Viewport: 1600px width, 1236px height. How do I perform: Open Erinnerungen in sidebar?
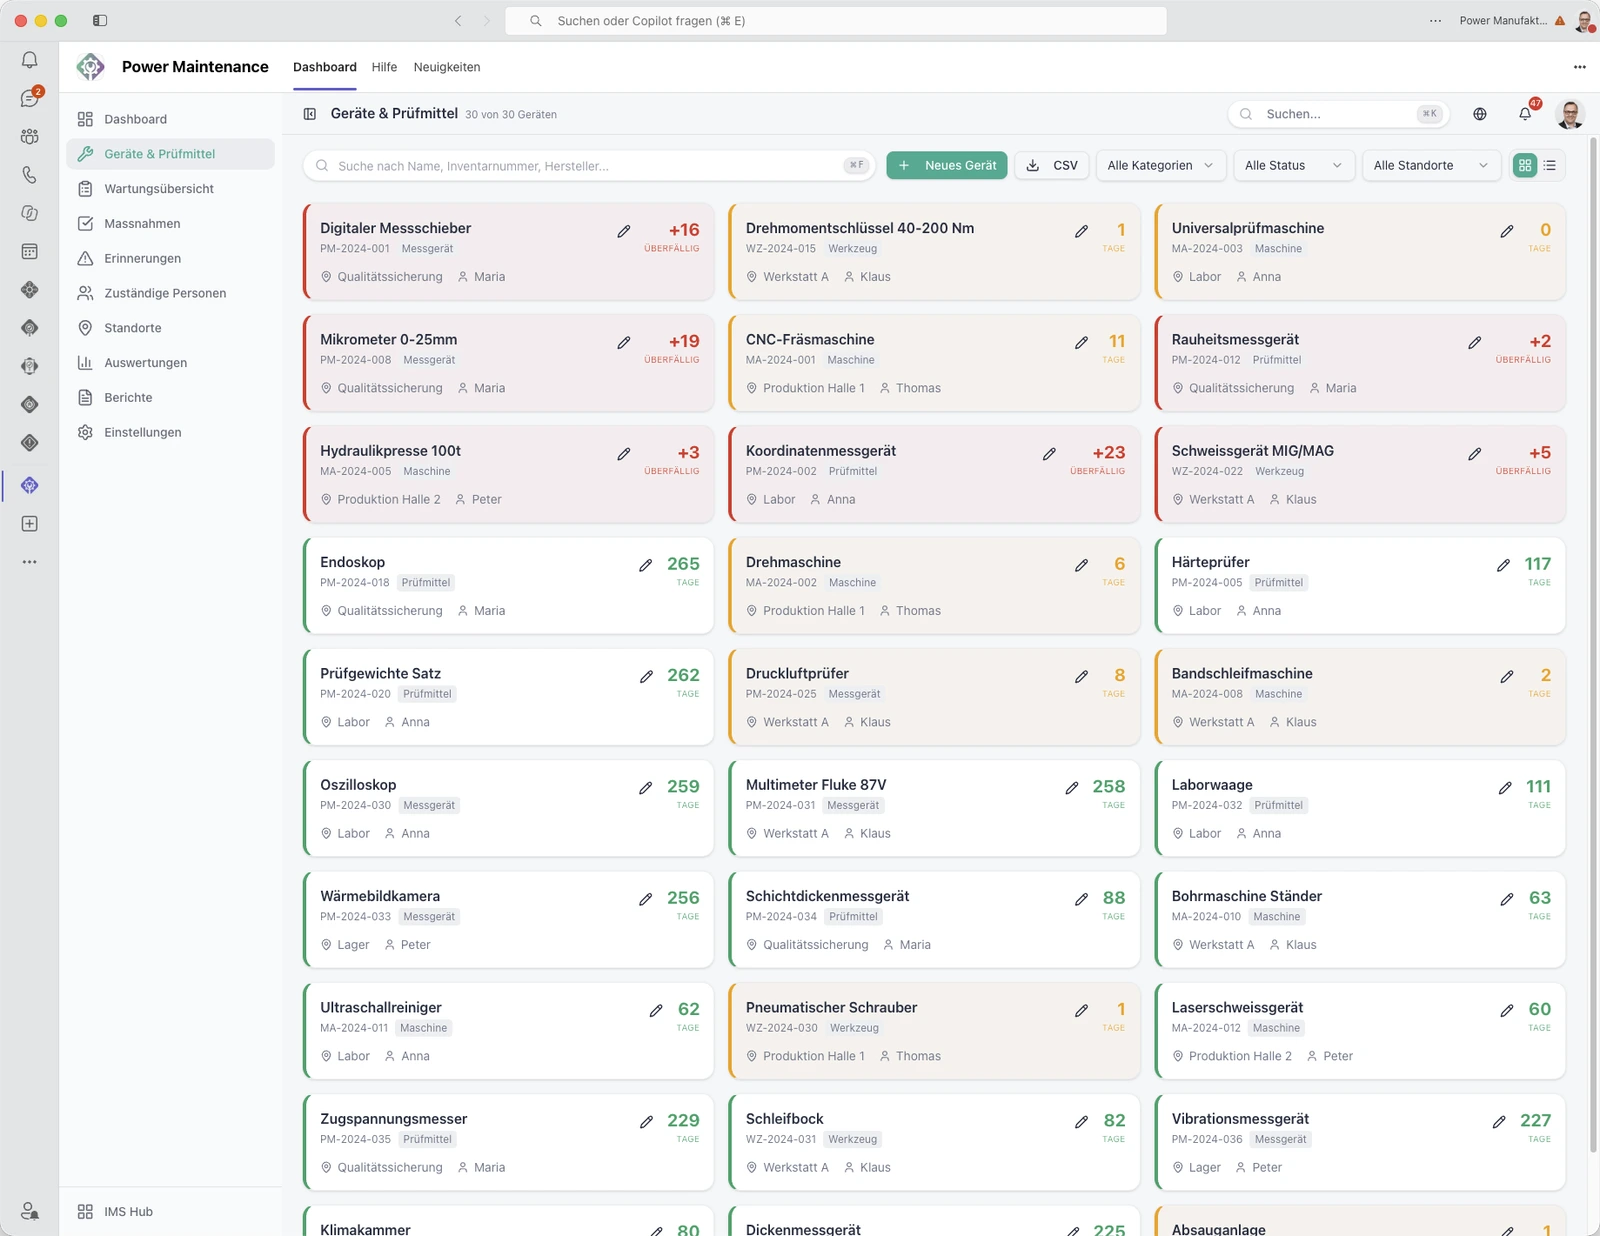[170, 258]
